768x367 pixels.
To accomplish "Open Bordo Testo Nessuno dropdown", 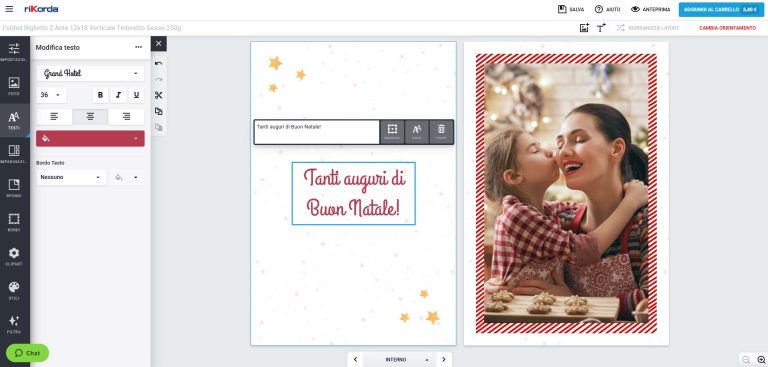I will pyautogui.click(x=71, y=177).
